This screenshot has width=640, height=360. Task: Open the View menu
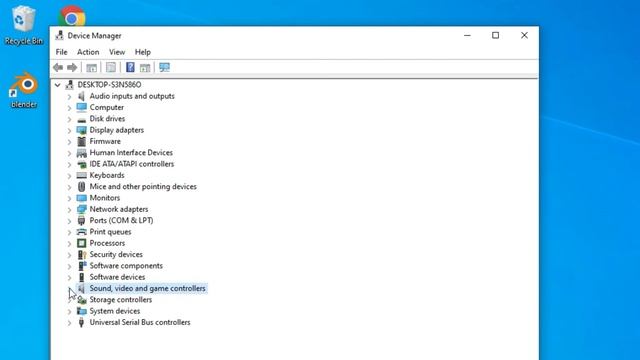[117, 52]
